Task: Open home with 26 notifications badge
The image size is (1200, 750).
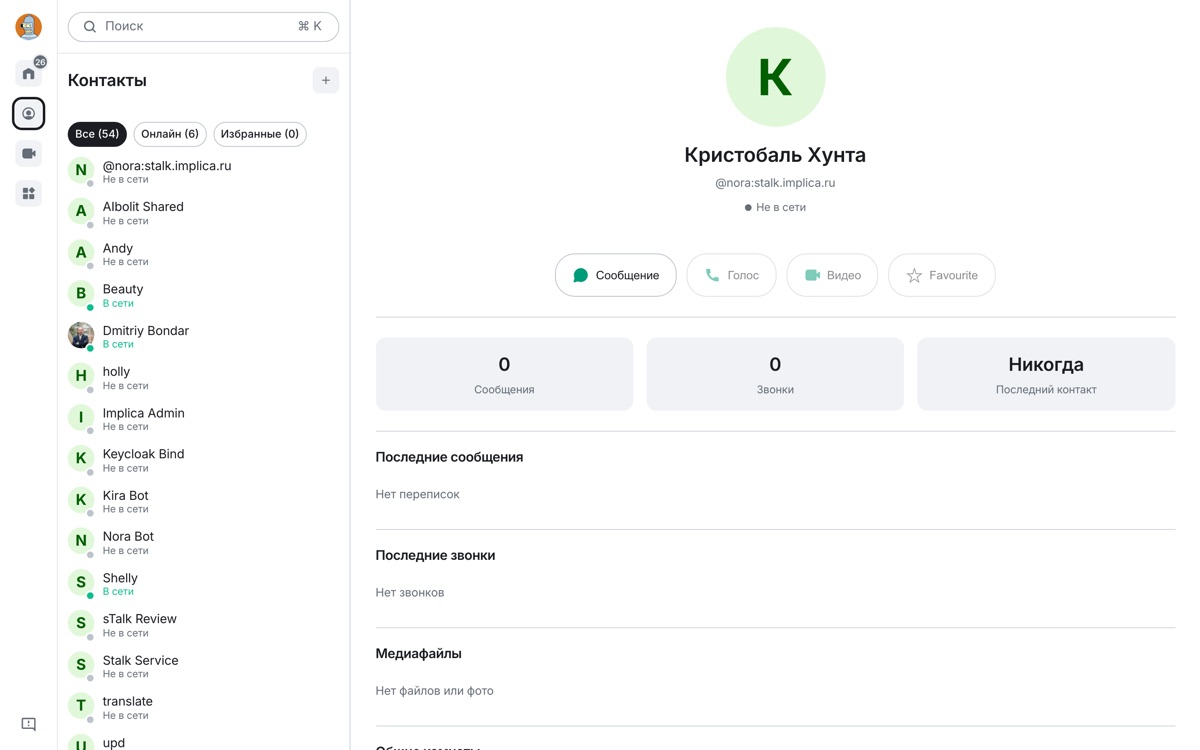Action: (29, 73)
